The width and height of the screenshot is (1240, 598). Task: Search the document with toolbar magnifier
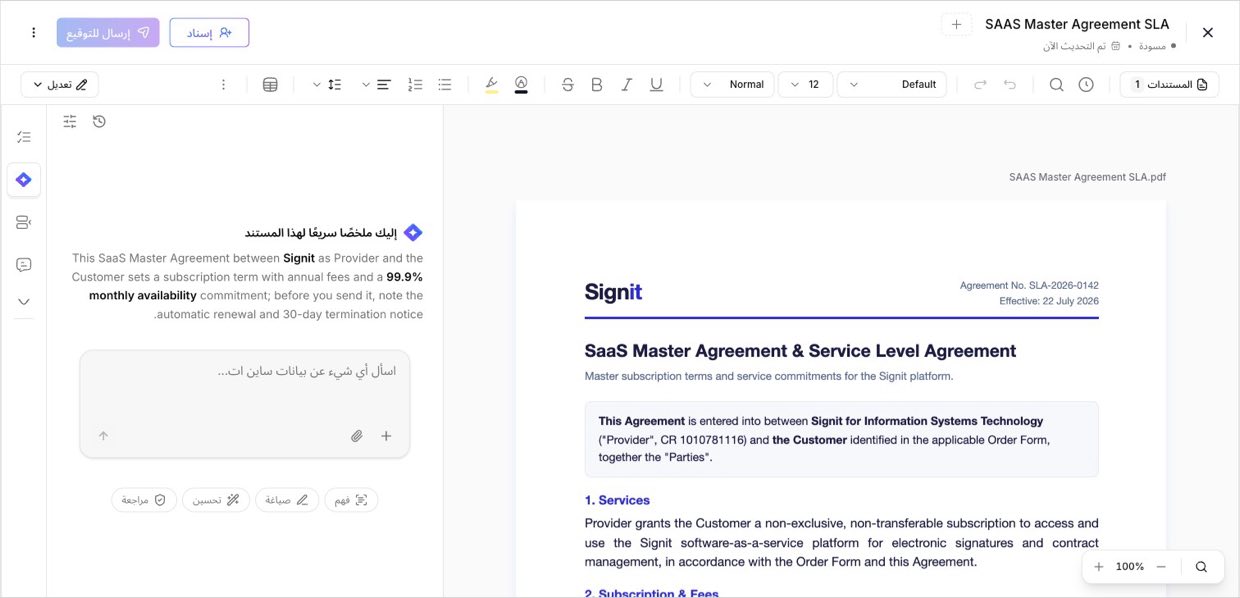click(1056, 85)
